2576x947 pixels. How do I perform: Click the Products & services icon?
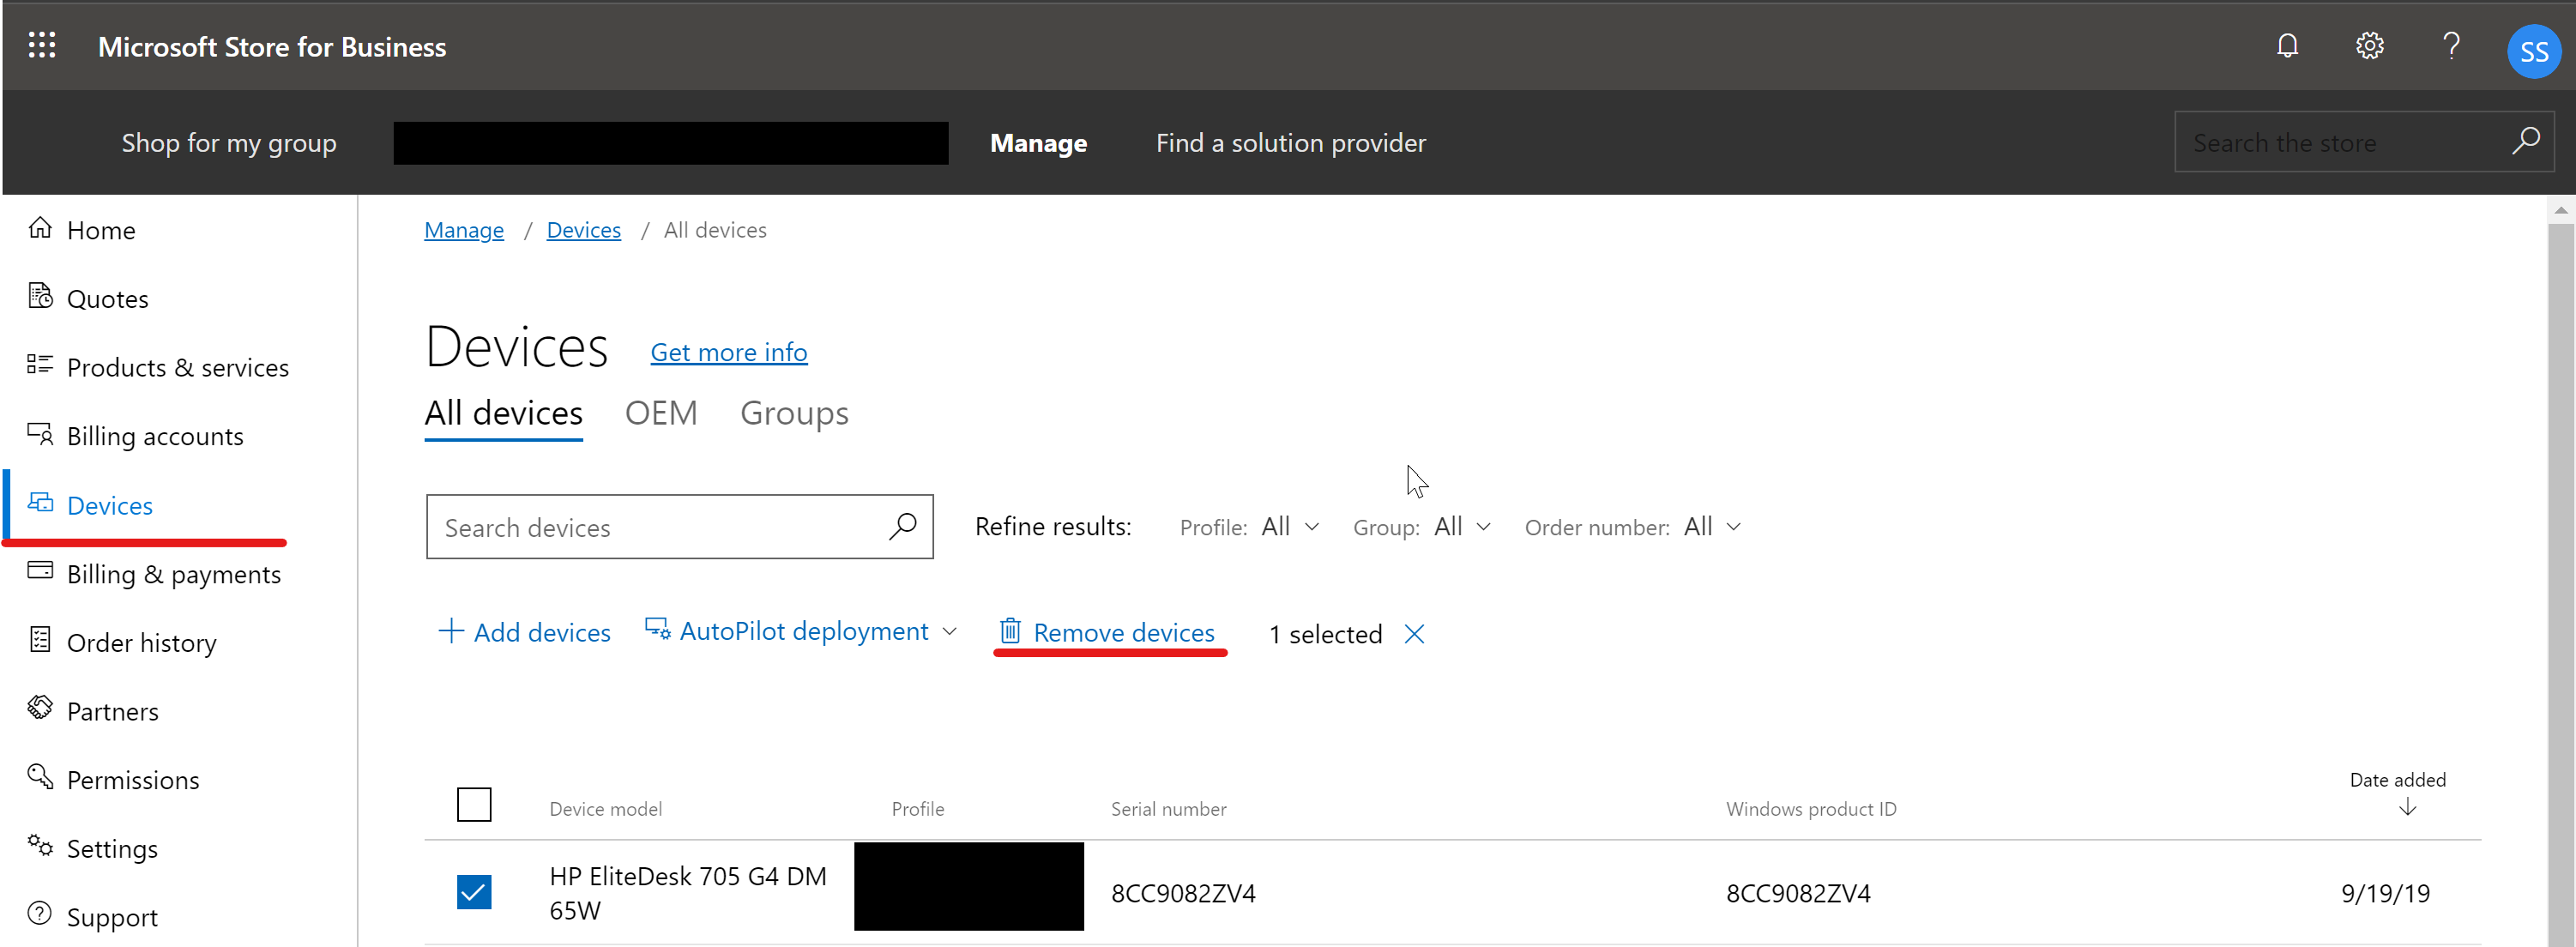pyautogui.click(x=40, y=365)
